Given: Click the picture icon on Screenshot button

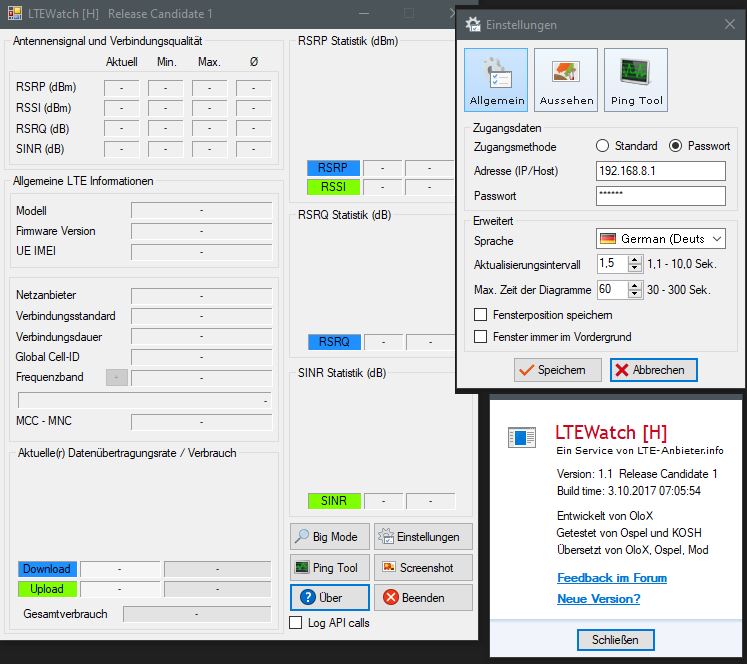Looking at the screenshot, I should [x=389, y=567].
